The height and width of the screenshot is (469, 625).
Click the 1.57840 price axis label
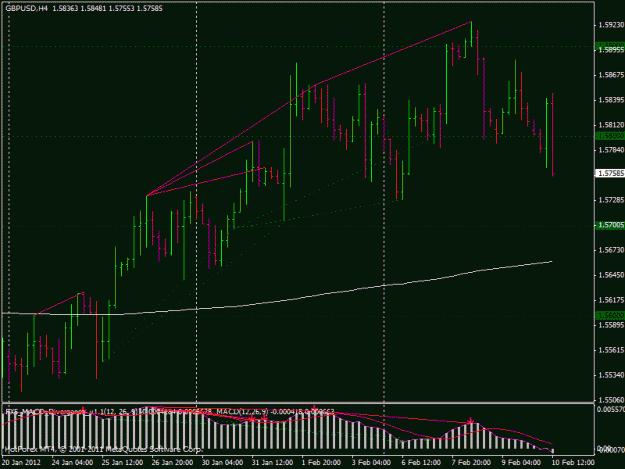[x=611, y=150]
